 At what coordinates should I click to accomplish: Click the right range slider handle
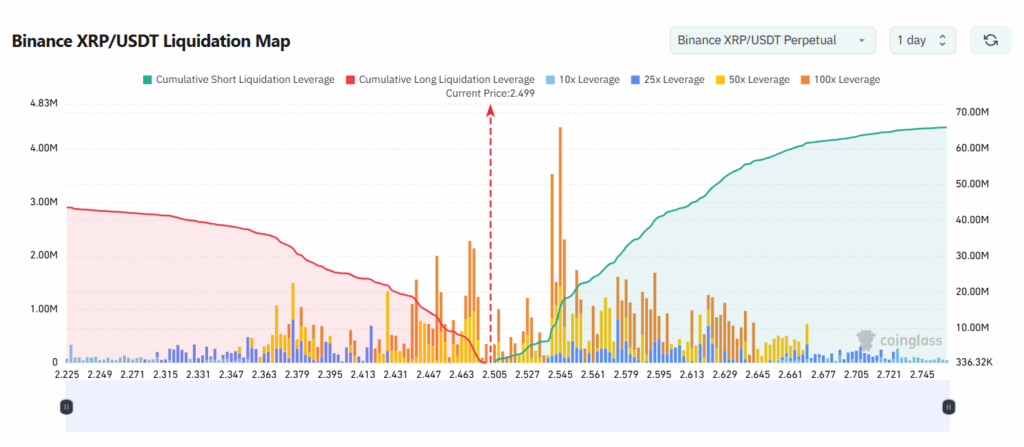949,407
